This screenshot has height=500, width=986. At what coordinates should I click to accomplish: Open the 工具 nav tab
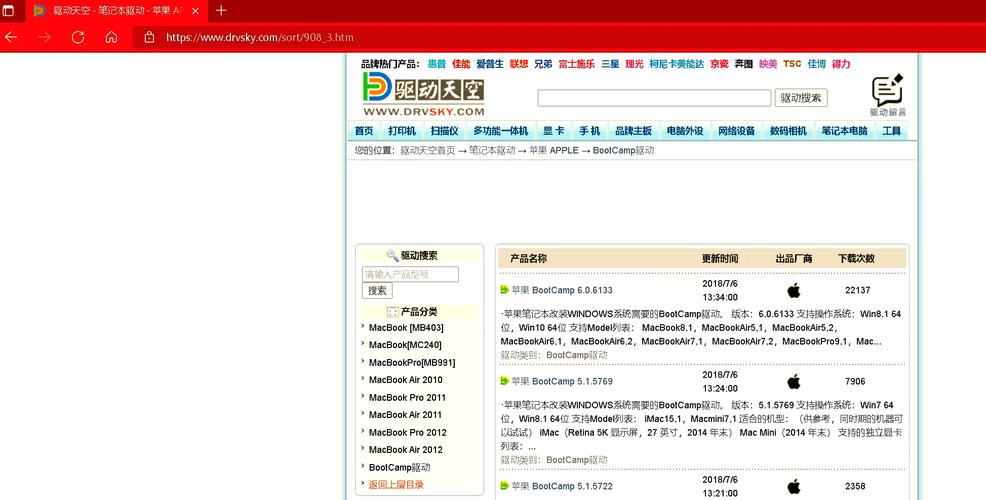click(x=892, y=131)
